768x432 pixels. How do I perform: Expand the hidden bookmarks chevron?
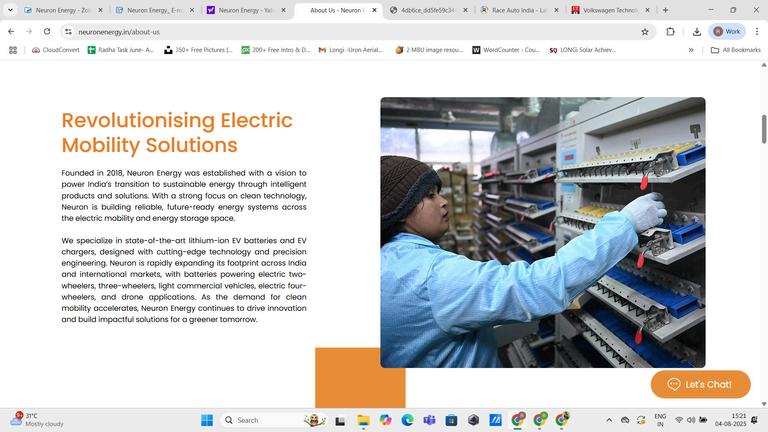pyautogui.click(x=691, y=50)
